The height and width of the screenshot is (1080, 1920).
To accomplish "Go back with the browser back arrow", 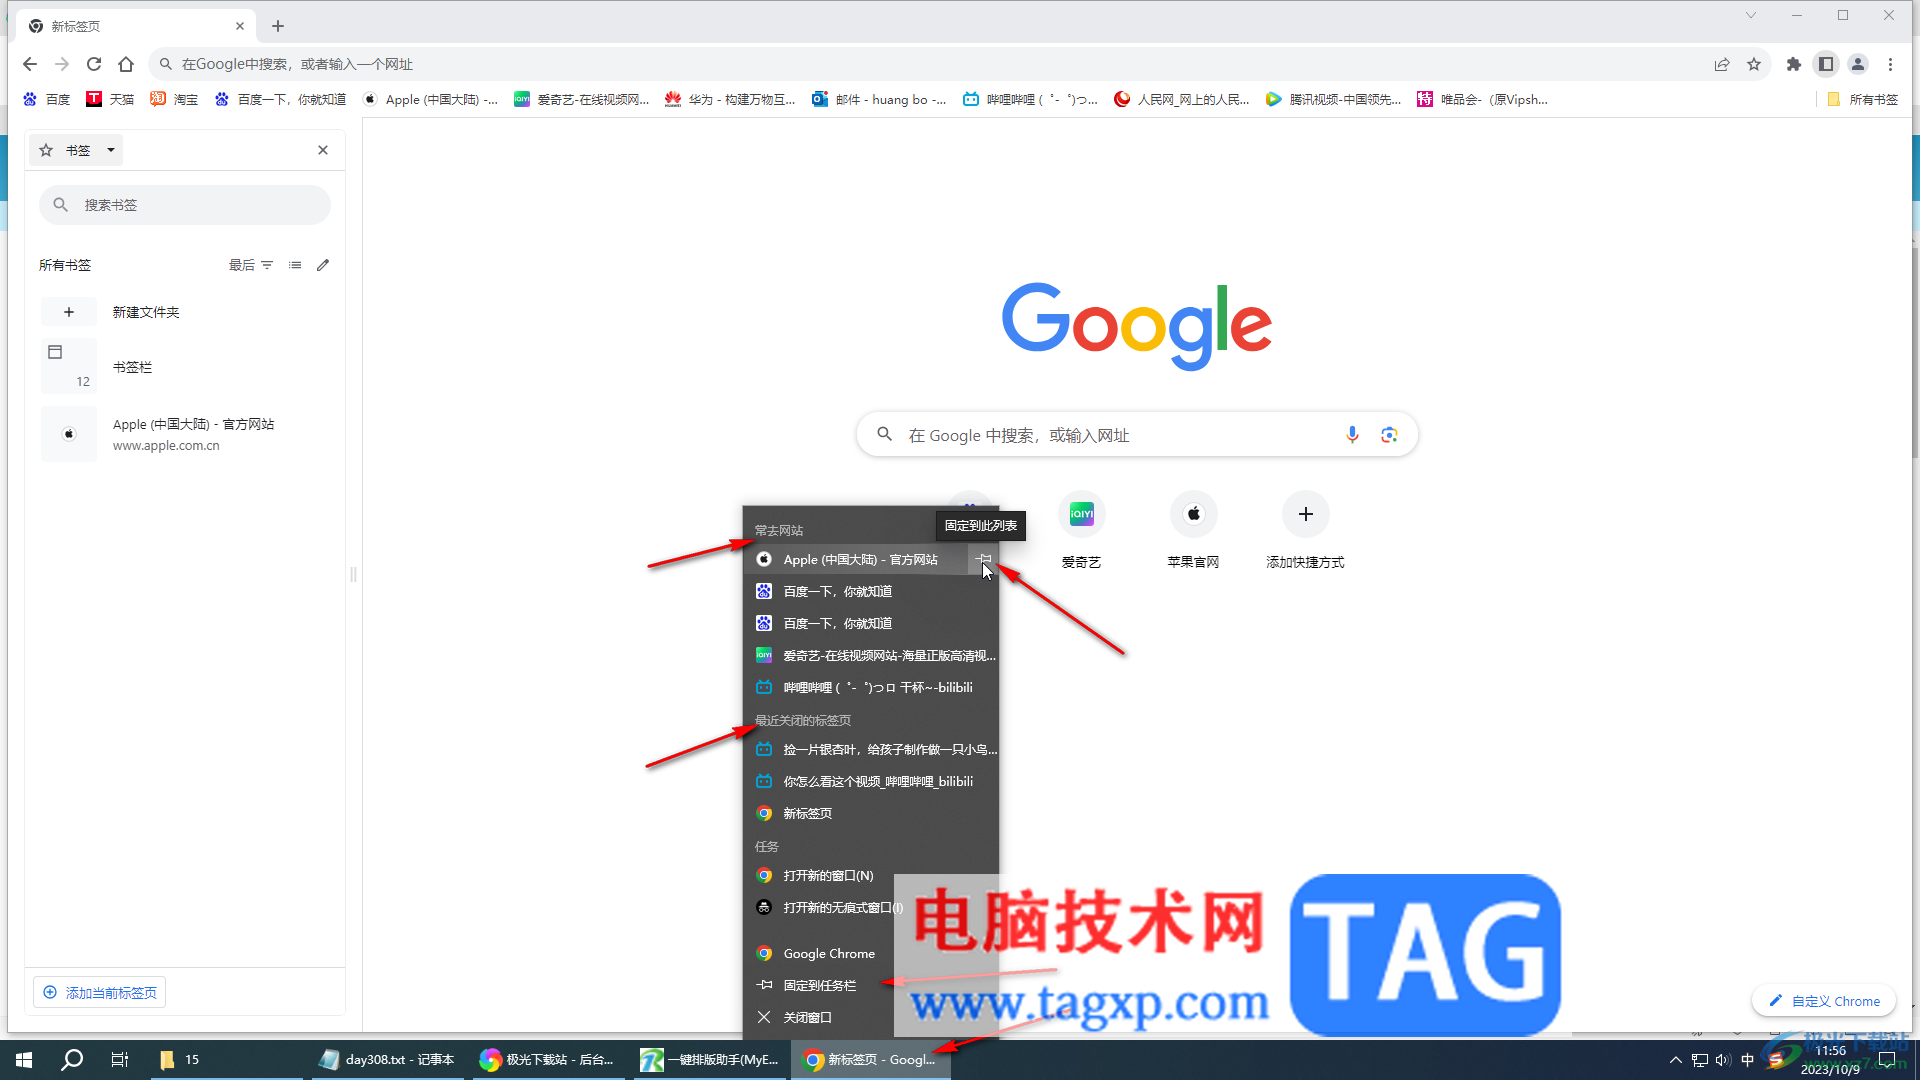I will [30, 64].
